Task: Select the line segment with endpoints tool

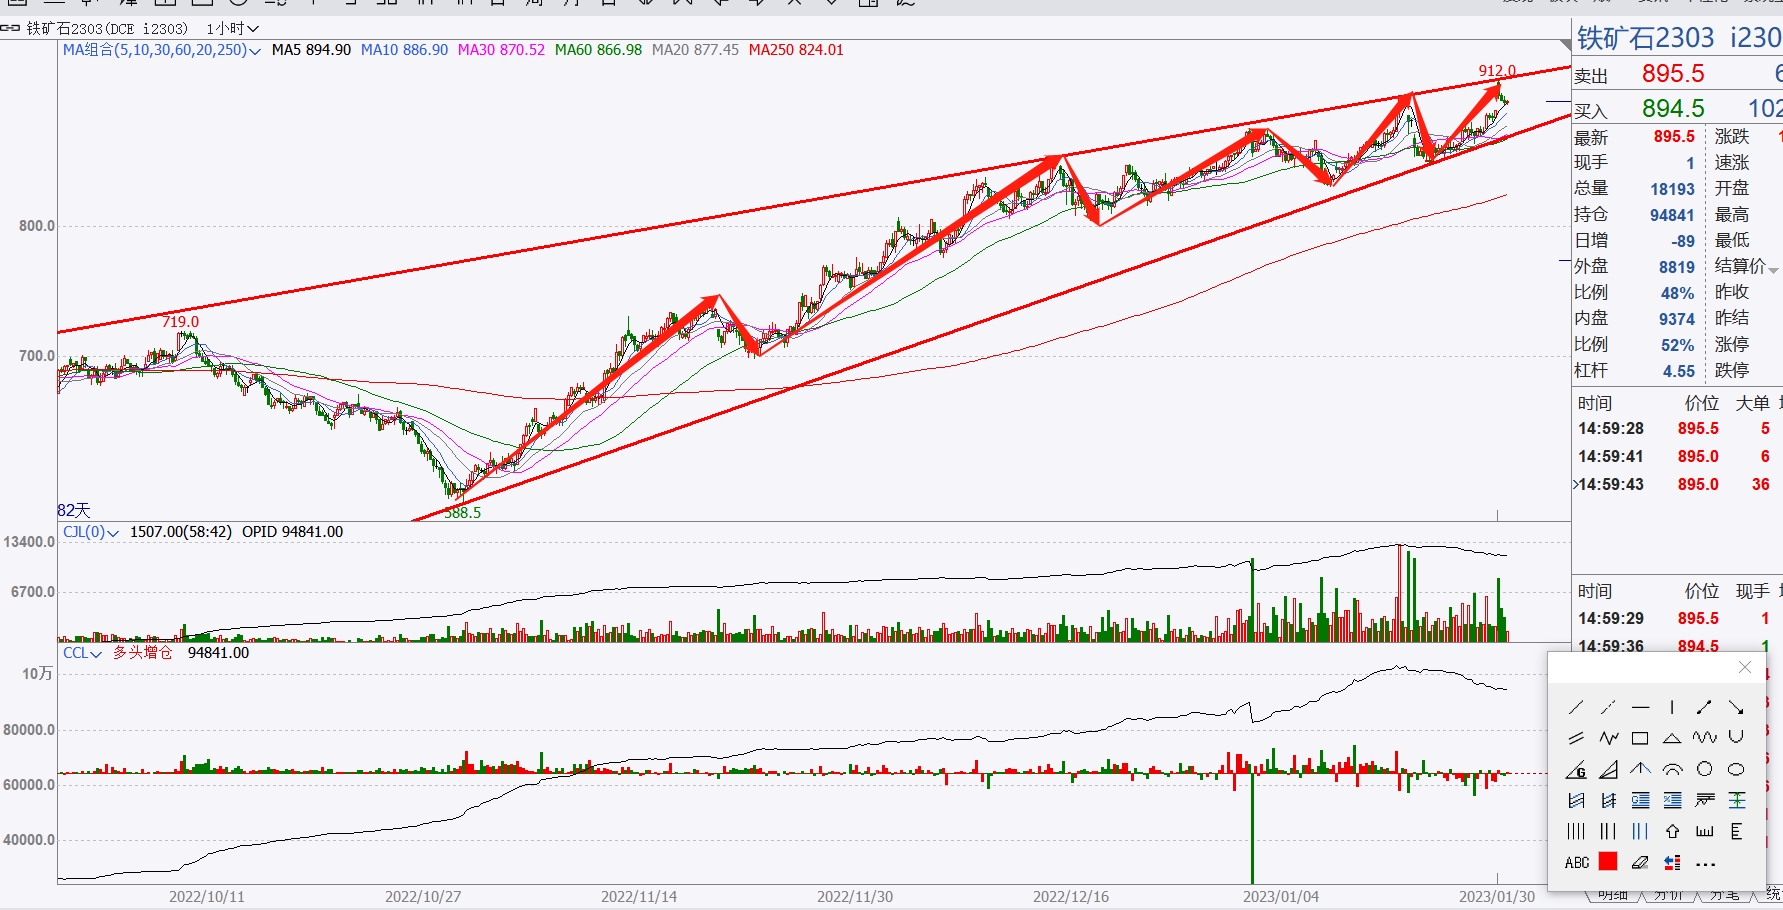Action: tap(1704, 707)
